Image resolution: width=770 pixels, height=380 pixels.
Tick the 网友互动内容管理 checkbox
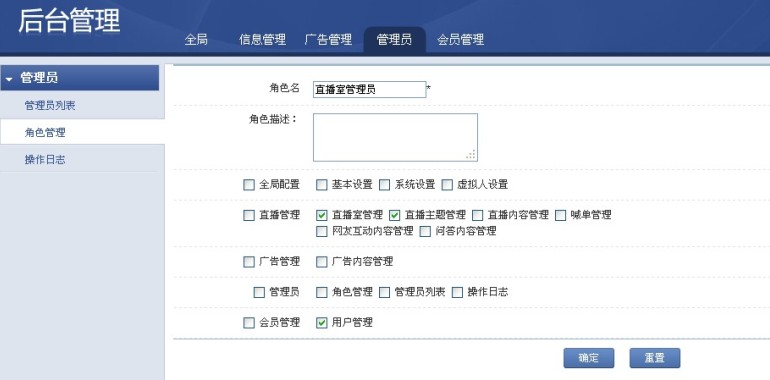[322, 231]
